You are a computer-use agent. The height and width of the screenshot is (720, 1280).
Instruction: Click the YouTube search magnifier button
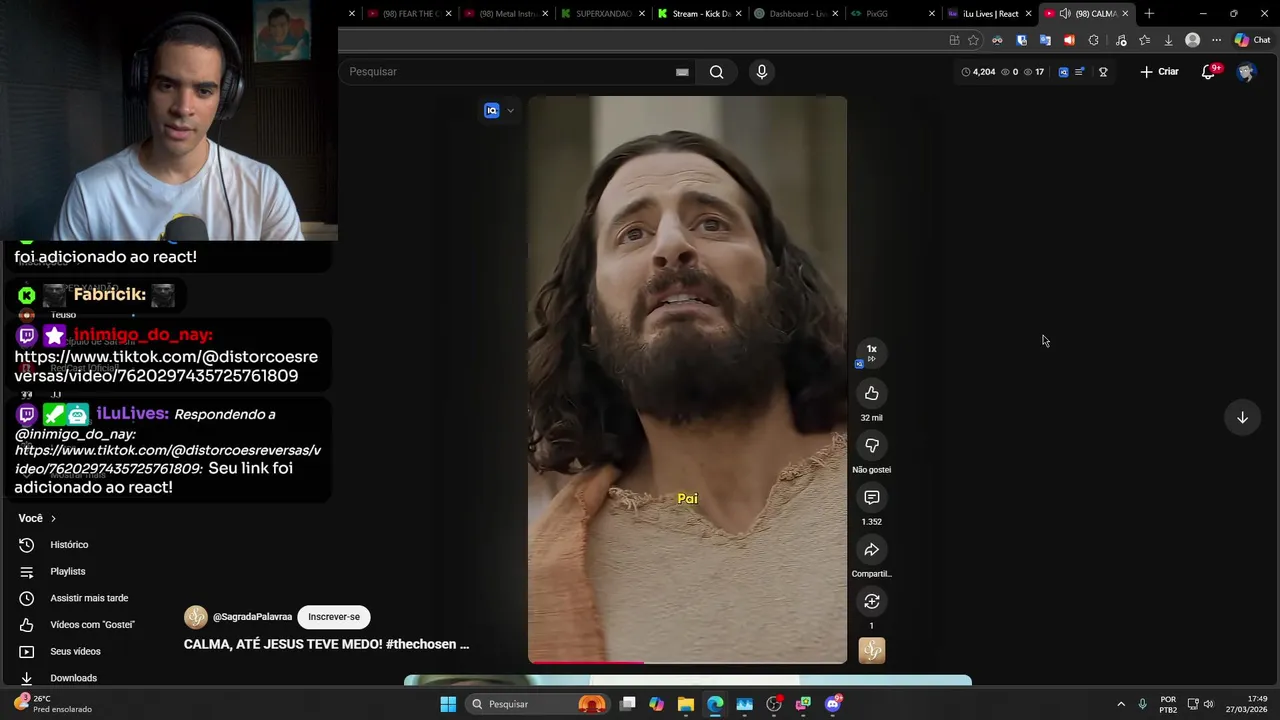[x=716, y=72]
